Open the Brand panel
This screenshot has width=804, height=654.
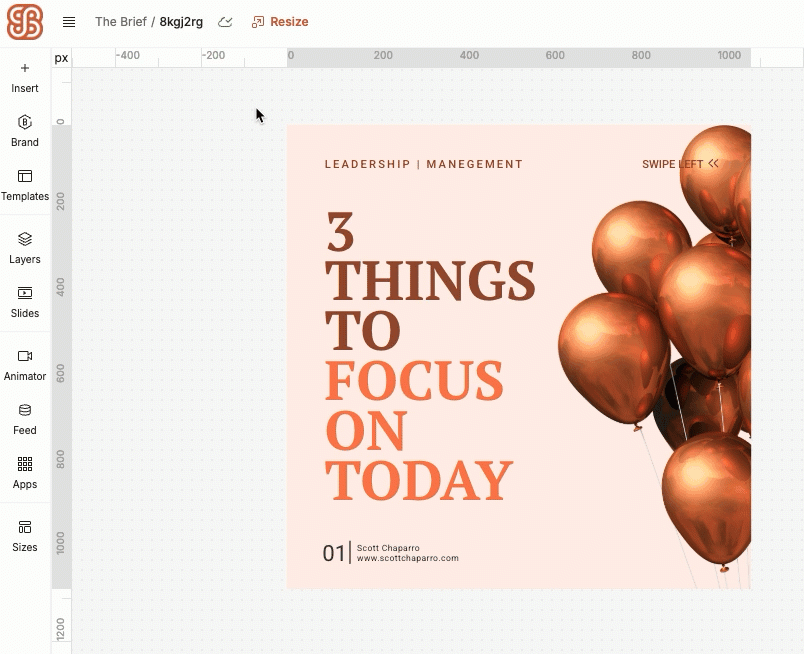(x=25, y=131)
